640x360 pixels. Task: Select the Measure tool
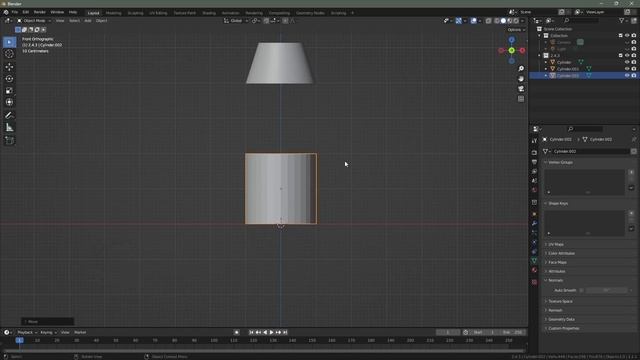pyautogui.click(x=9, y=128)
